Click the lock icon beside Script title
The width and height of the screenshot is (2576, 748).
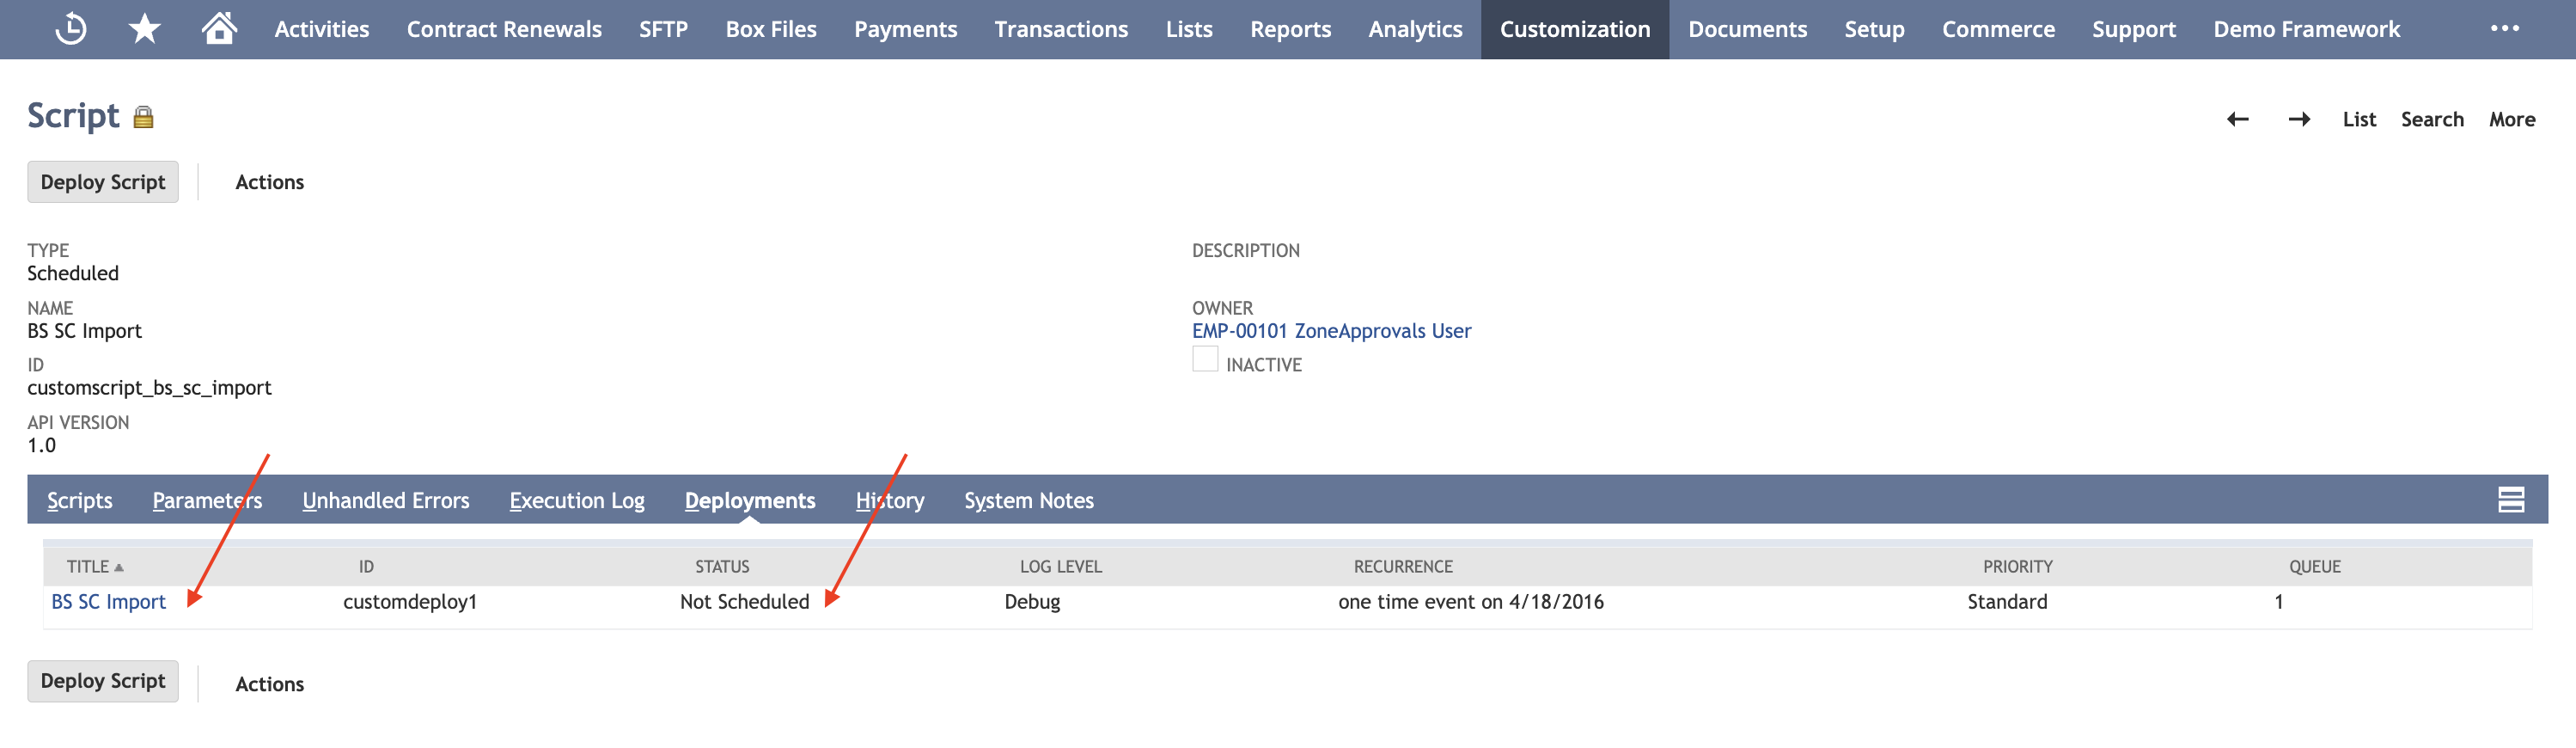click(144, 117)
